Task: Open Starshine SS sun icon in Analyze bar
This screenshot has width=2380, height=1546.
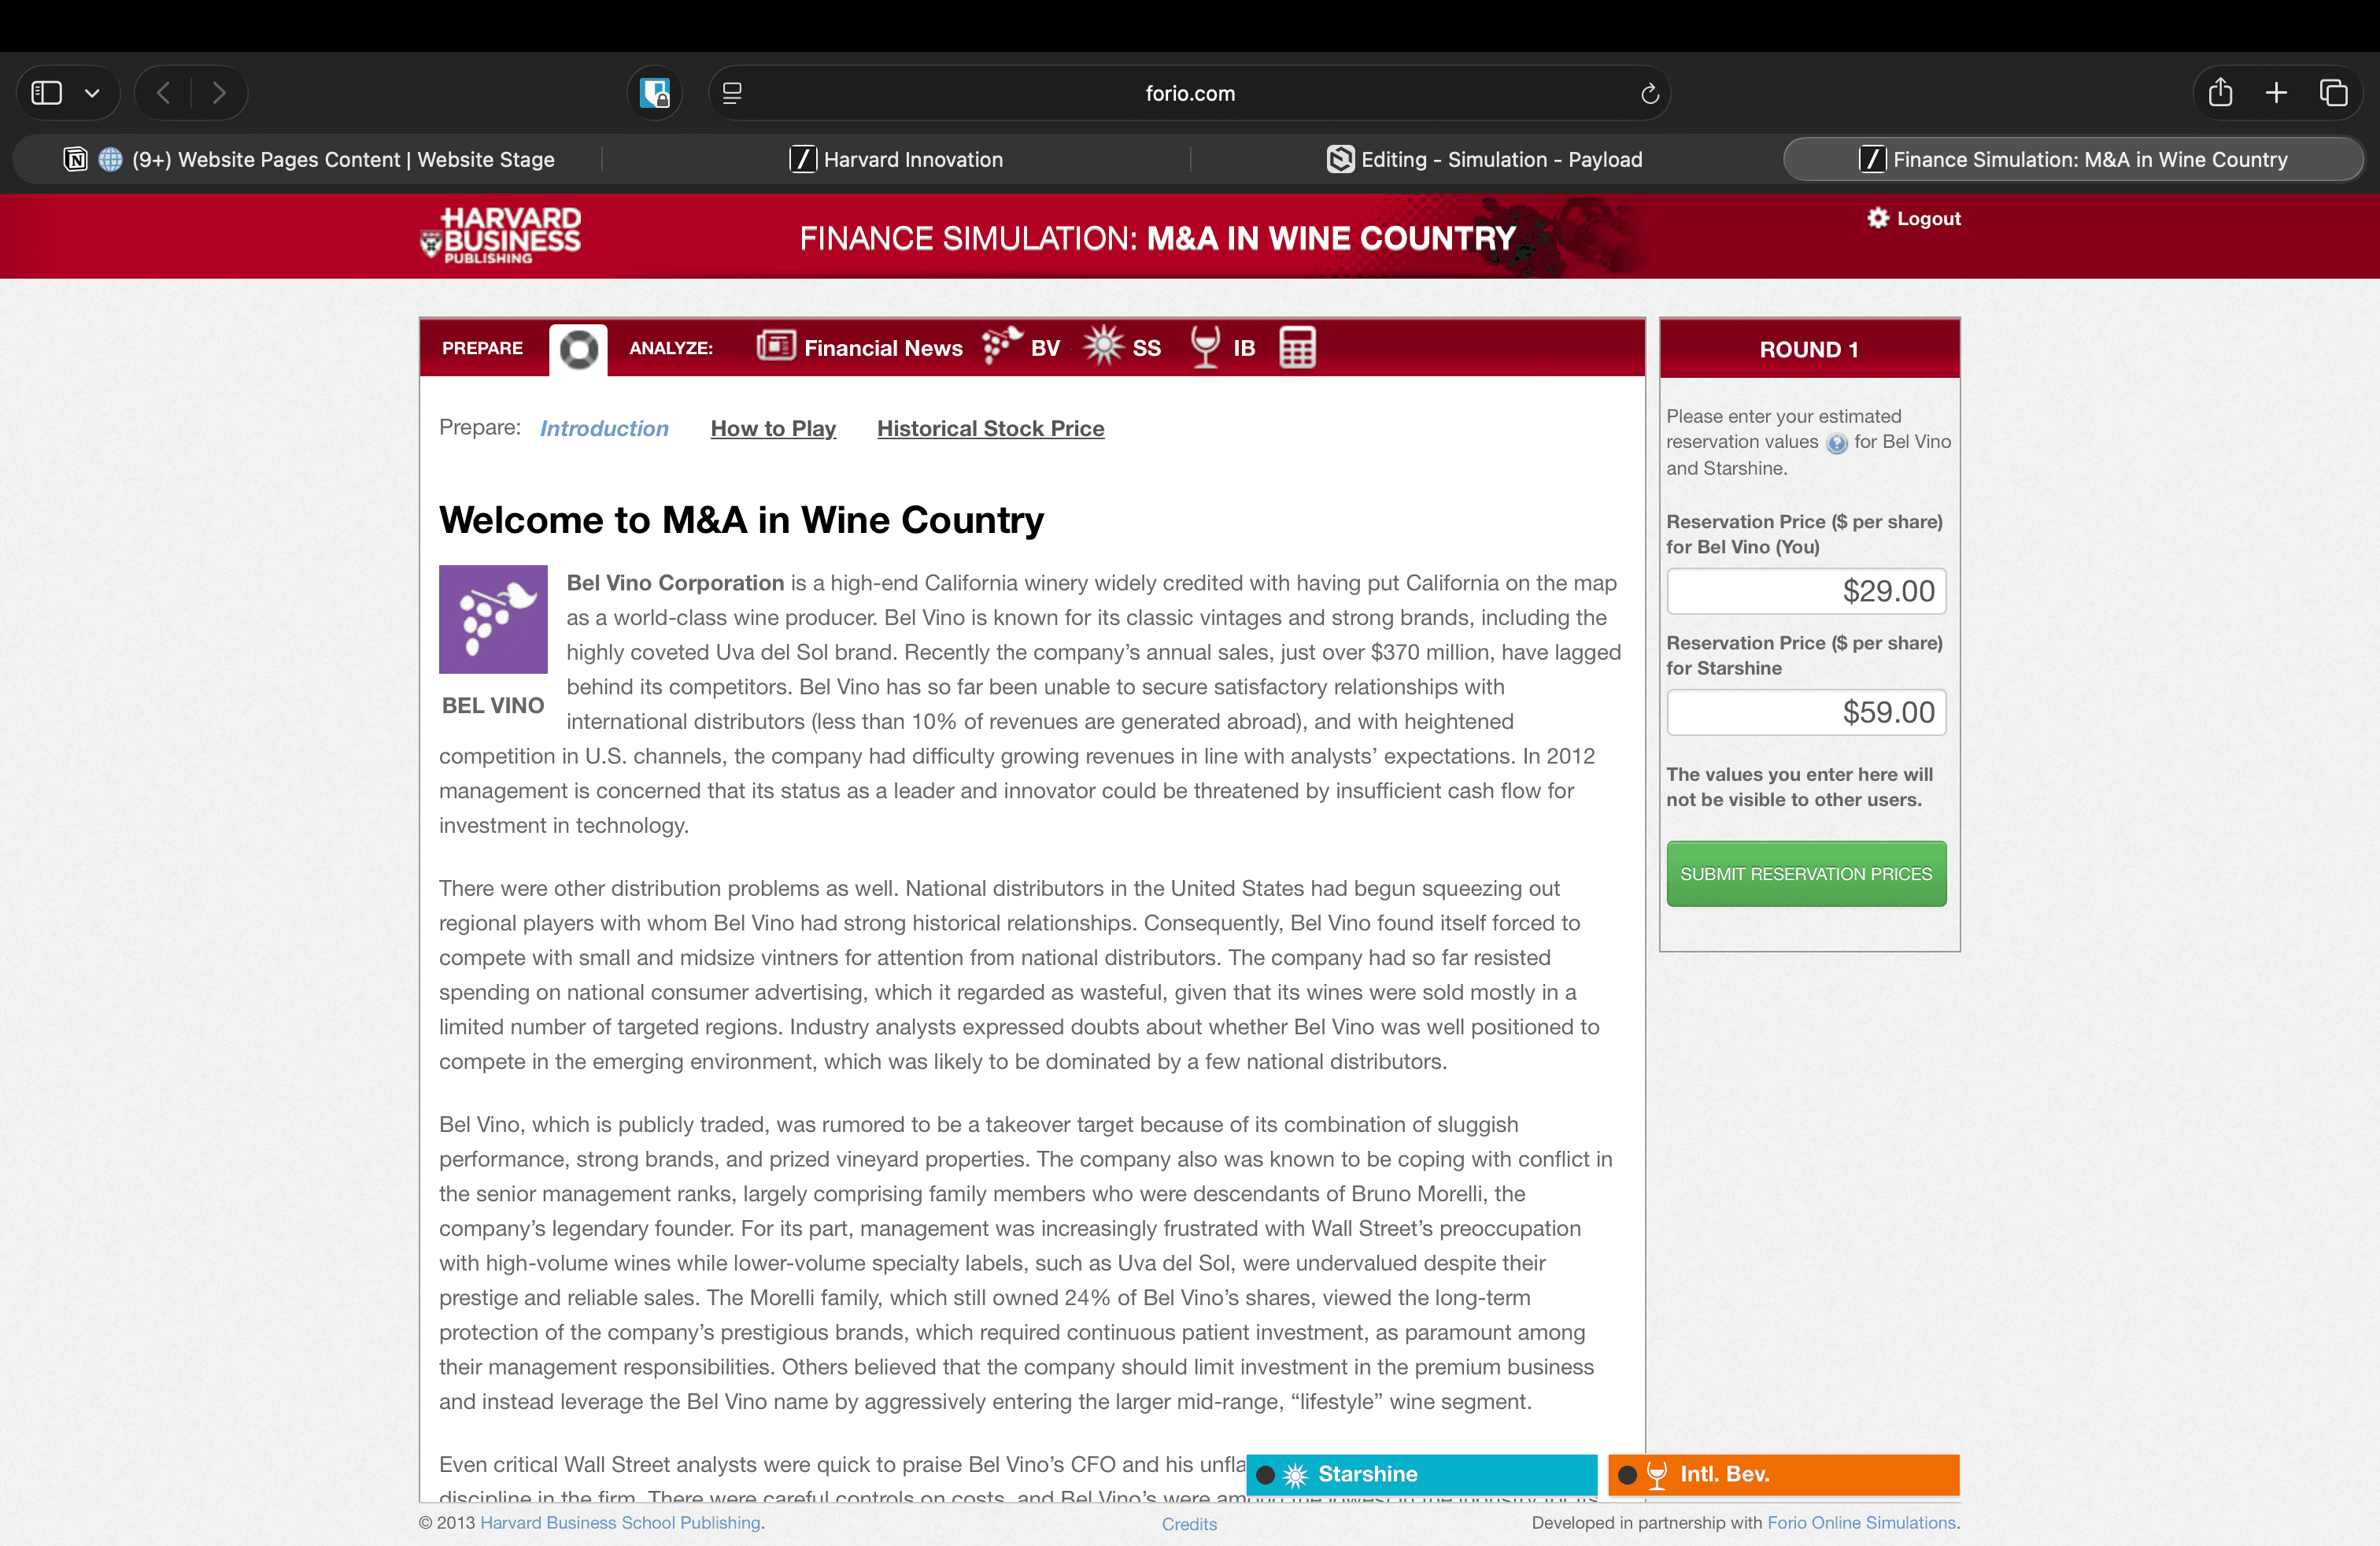Action: pos(1104,346)
